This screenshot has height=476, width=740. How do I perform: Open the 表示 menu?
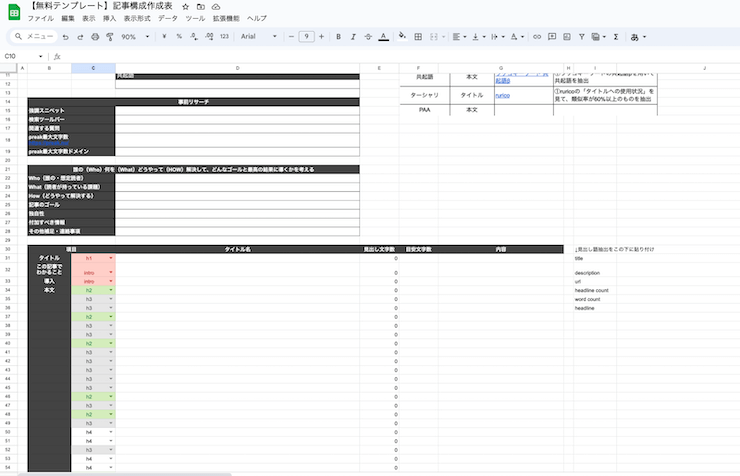pyautogui.click(x=89, y=18)
